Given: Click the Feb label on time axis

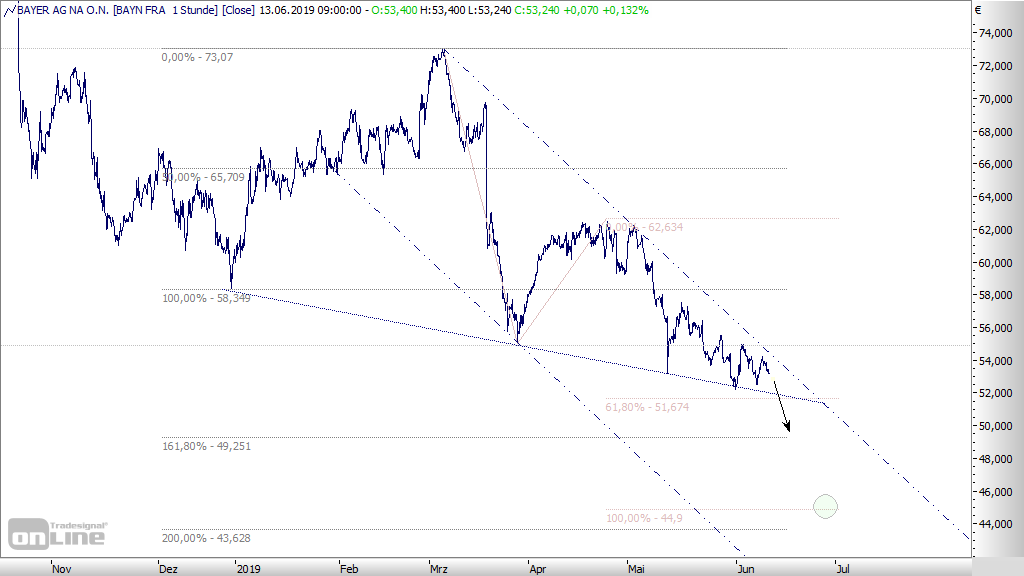Looking at the screenshot, I should coord(349,569).
